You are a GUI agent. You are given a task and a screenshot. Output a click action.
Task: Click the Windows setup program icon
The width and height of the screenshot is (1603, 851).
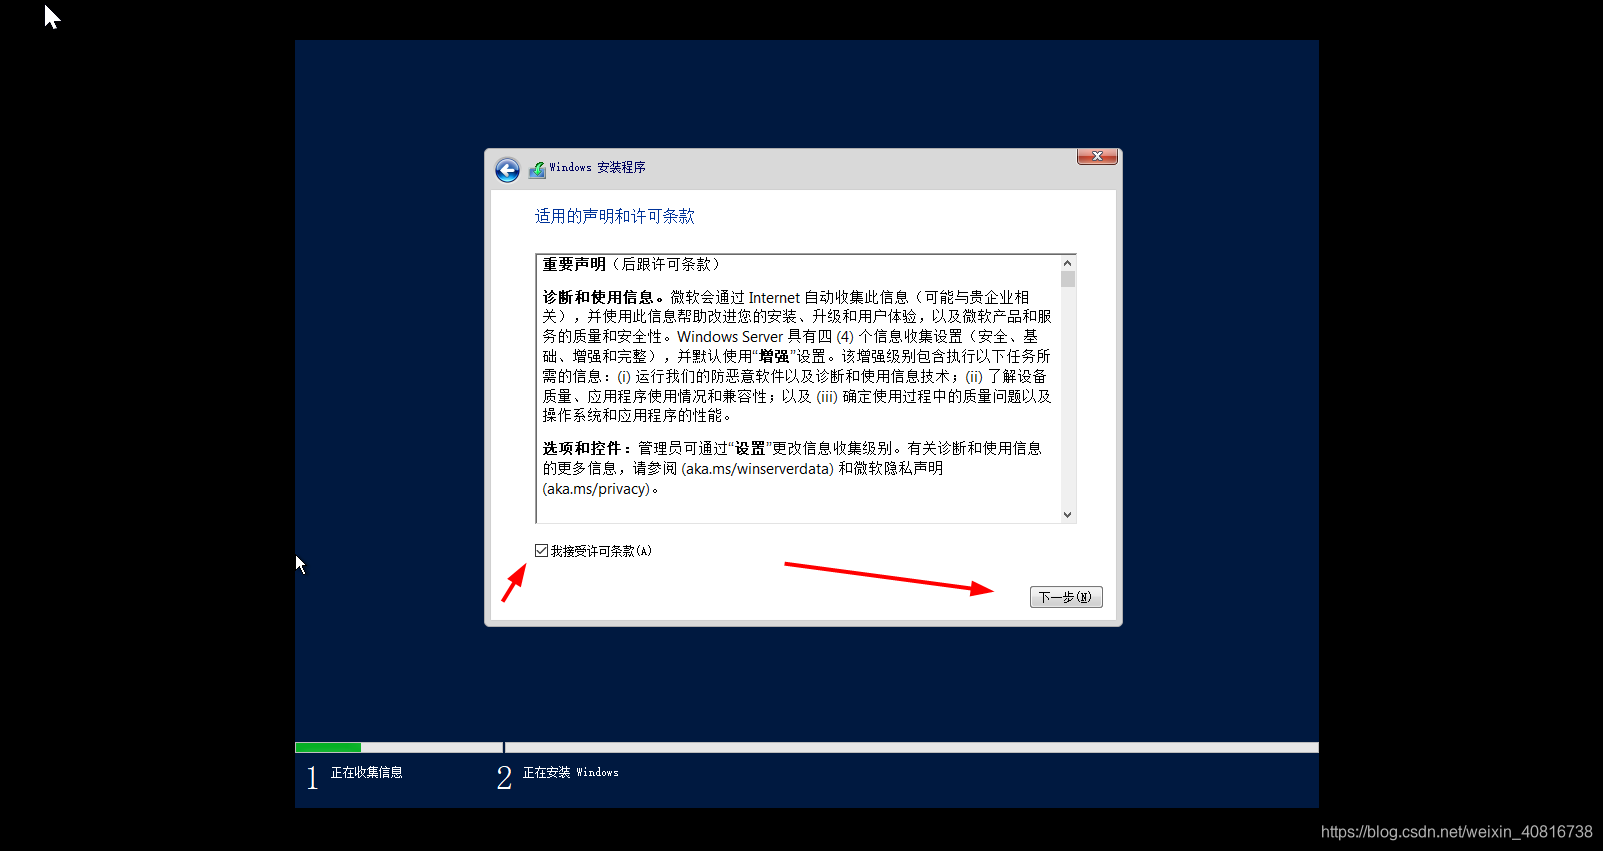pos(537,169)
